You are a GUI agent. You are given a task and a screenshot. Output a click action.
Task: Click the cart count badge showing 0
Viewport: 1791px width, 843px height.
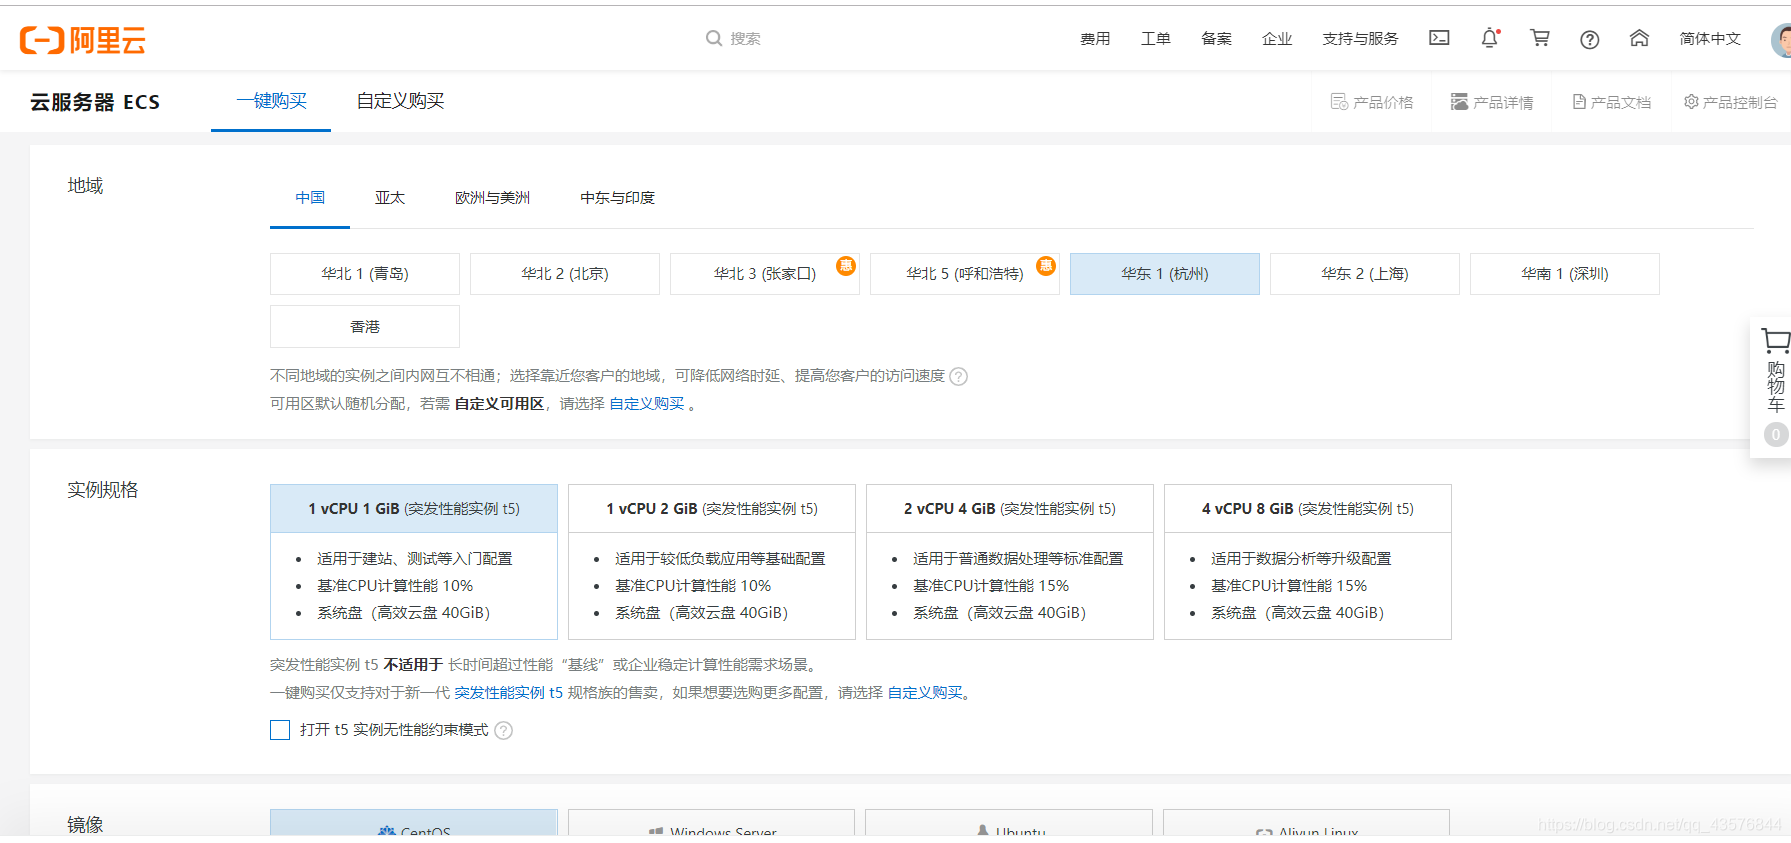[1776, 435]
